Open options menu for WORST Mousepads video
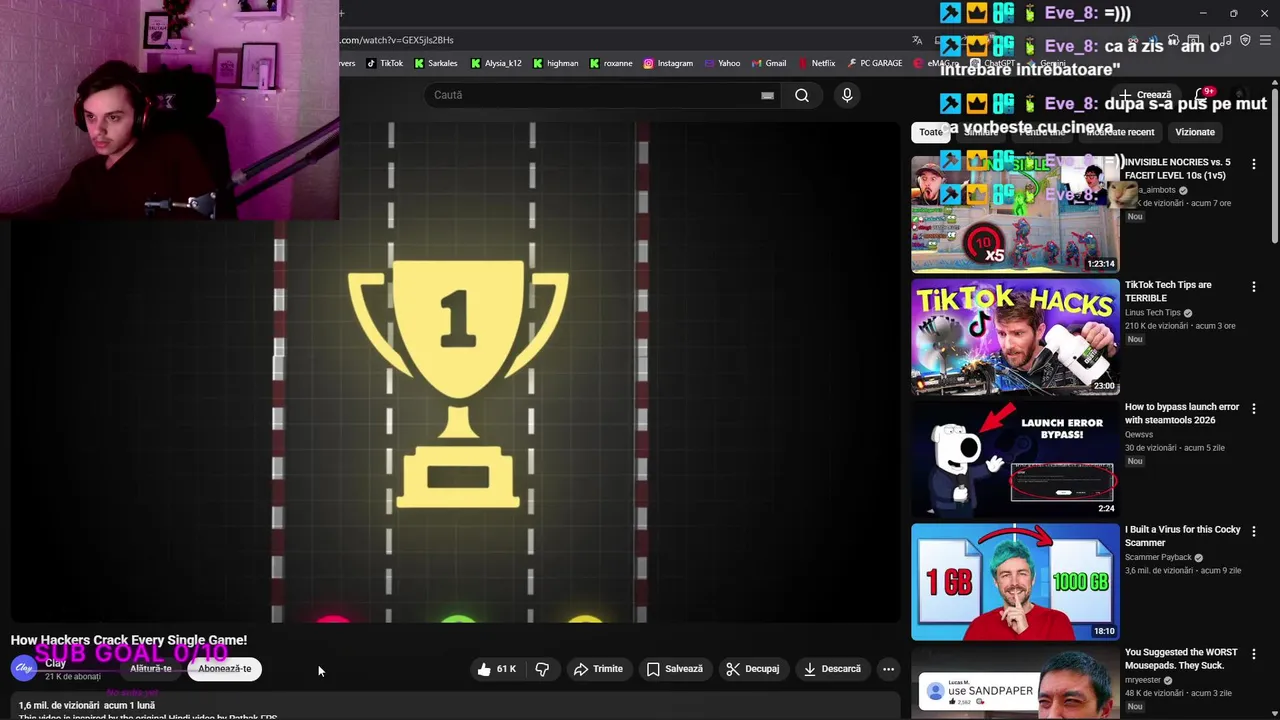1280x720 pixels. pyautogui.click(x=1254, y=654)
